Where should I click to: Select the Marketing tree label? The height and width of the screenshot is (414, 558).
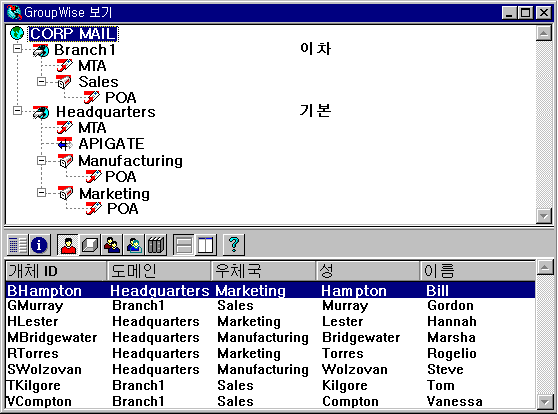[x=115, y=194]
